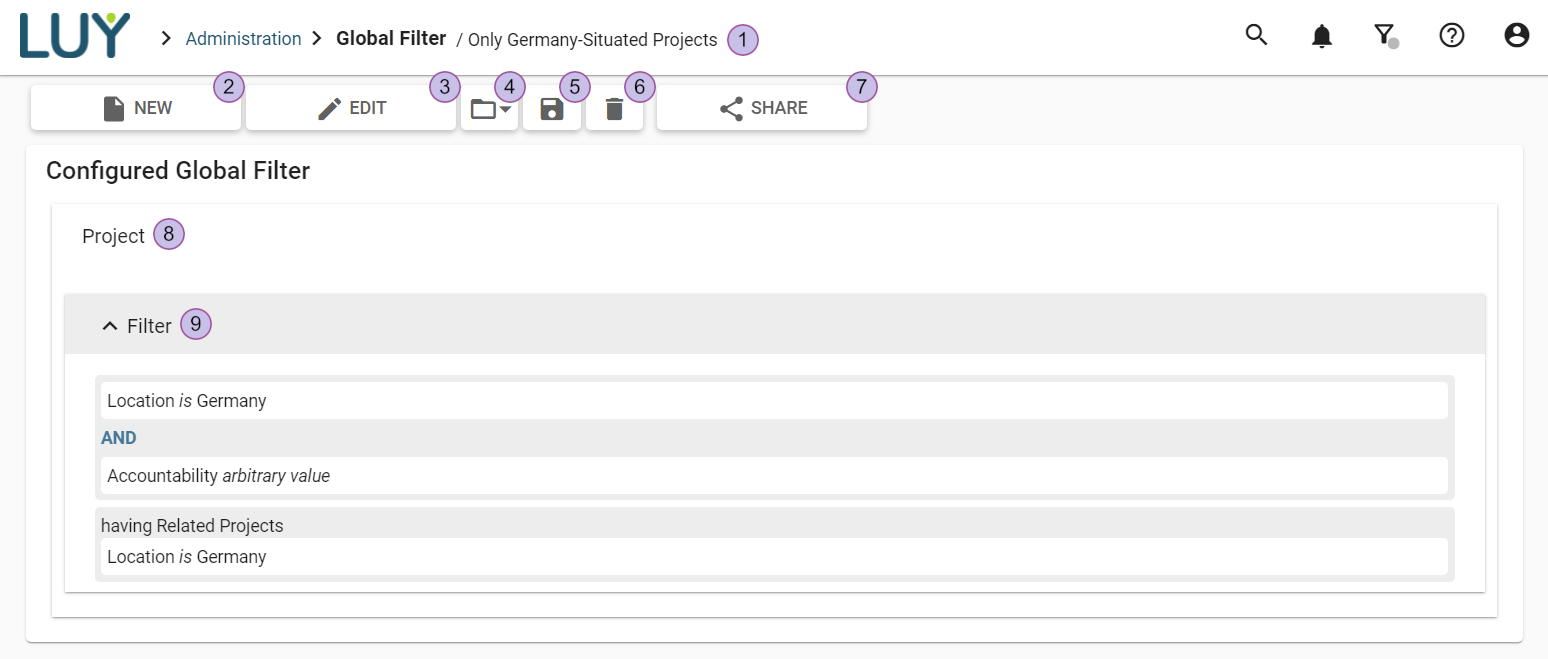Select the Global Filter breadcrumb
This screenshot has width=1548, height=659.
pyautogui.click(x=391, y=39)
